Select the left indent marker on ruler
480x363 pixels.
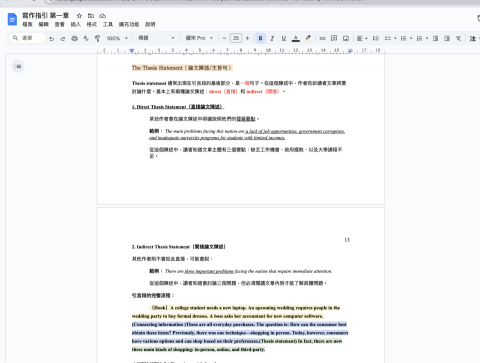(132, 51)
